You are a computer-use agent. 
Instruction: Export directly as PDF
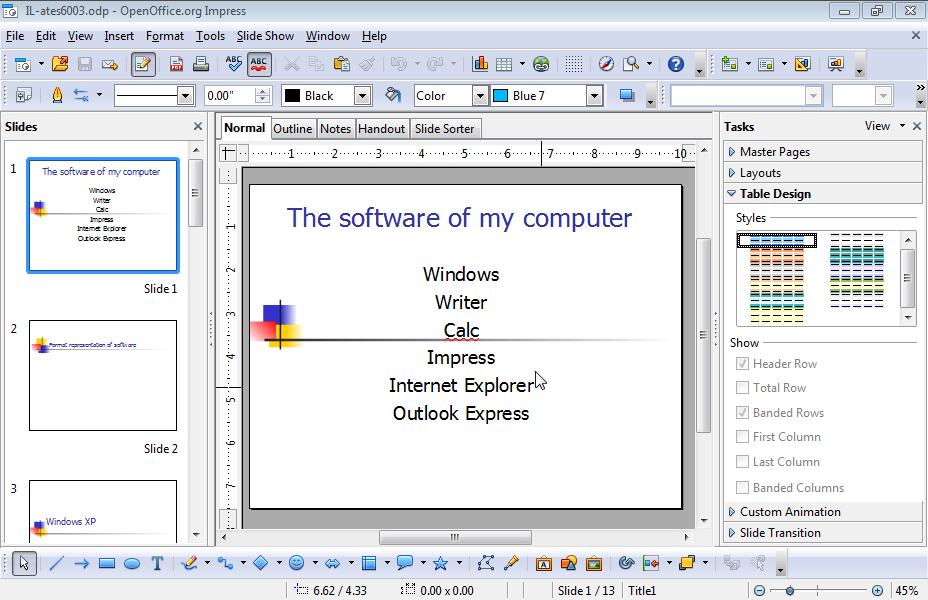176,64
